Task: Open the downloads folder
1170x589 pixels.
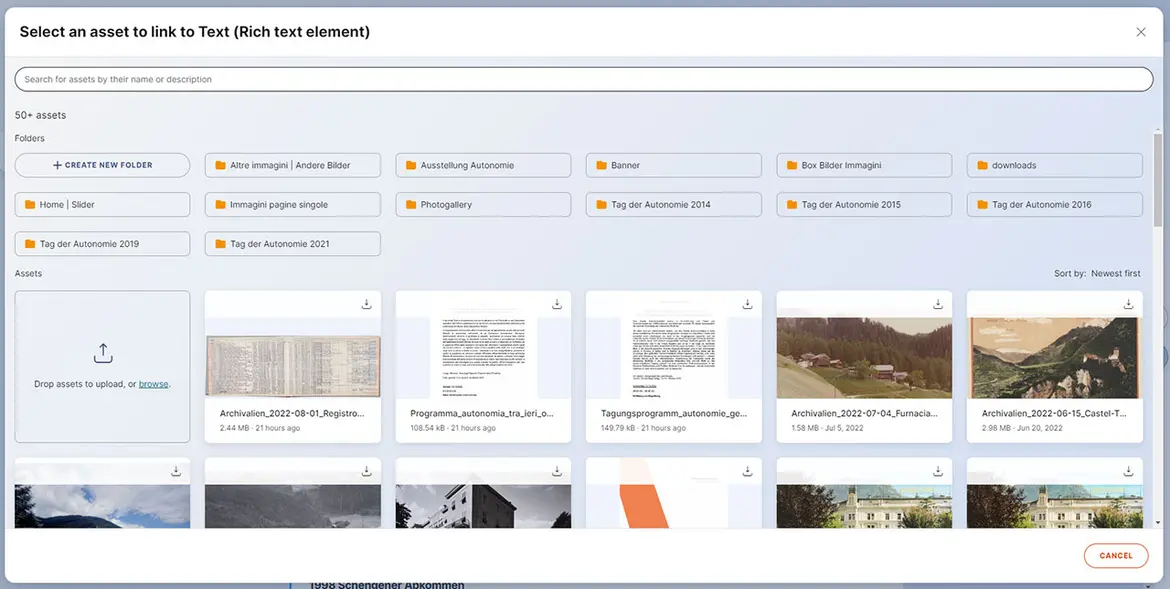Action: (x=1054, y=165)
